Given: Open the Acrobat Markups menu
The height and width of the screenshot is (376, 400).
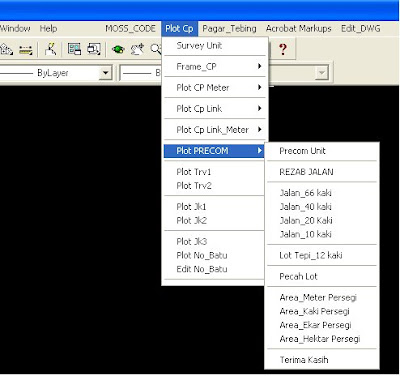Looking at the screenshot, I should [x=298, y=29].
